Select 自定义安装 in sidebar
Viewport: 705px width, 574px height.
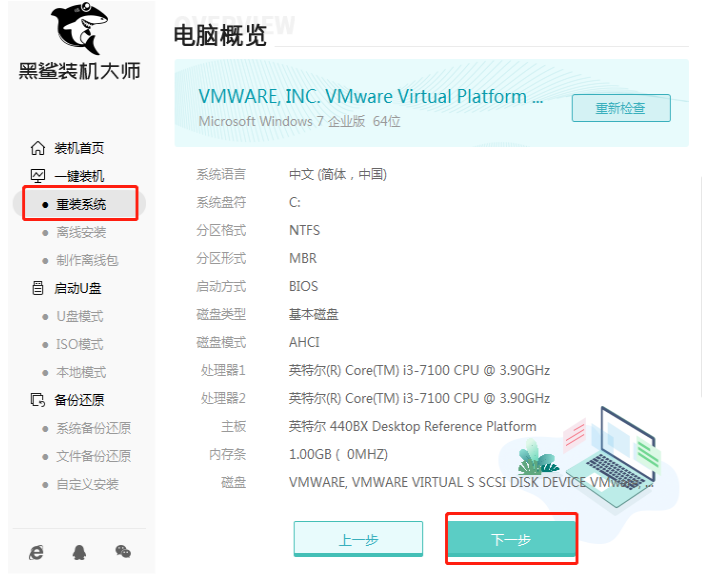tap(87, 484)
